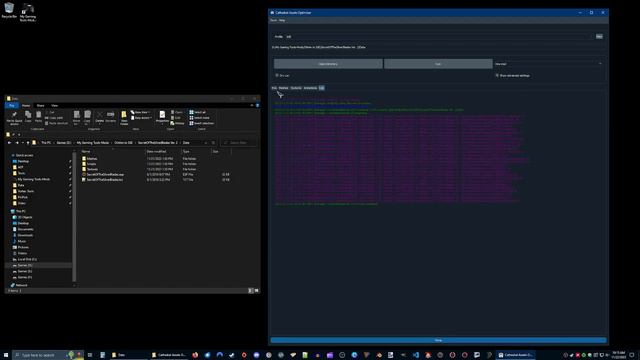The height and width of the screenshot is (360, 640).
Task: Open the Help menu in Optimizer
Action: (282, 20)
